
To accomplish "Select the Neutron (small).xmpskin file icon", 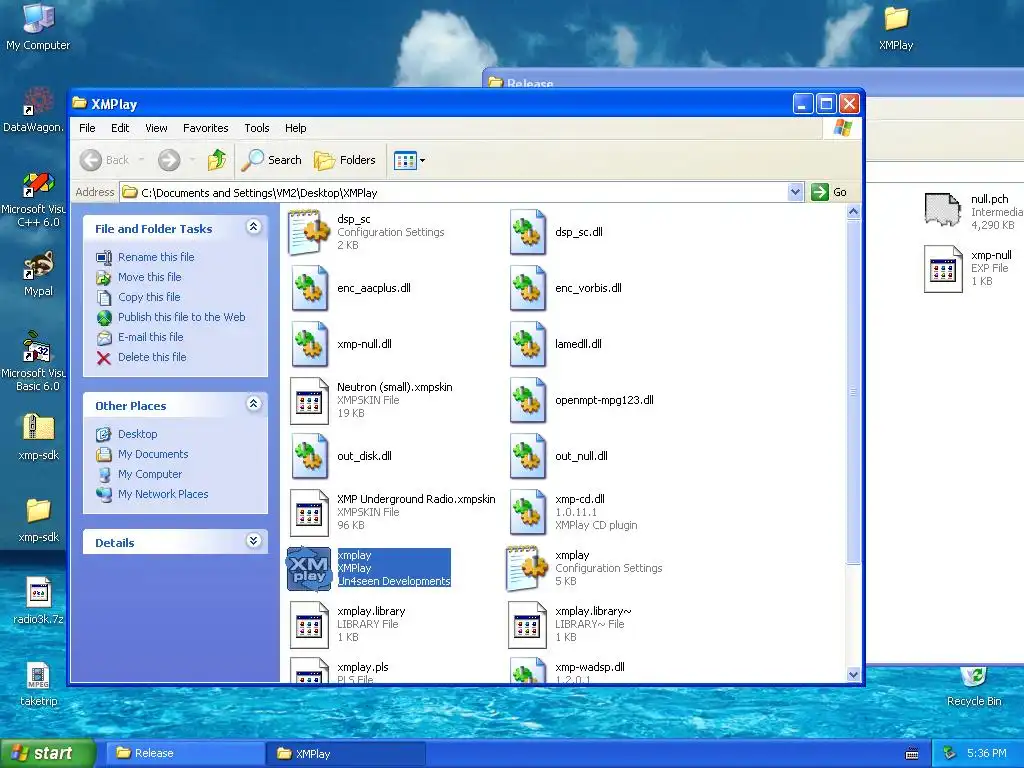I will click(x=310, y=400).
